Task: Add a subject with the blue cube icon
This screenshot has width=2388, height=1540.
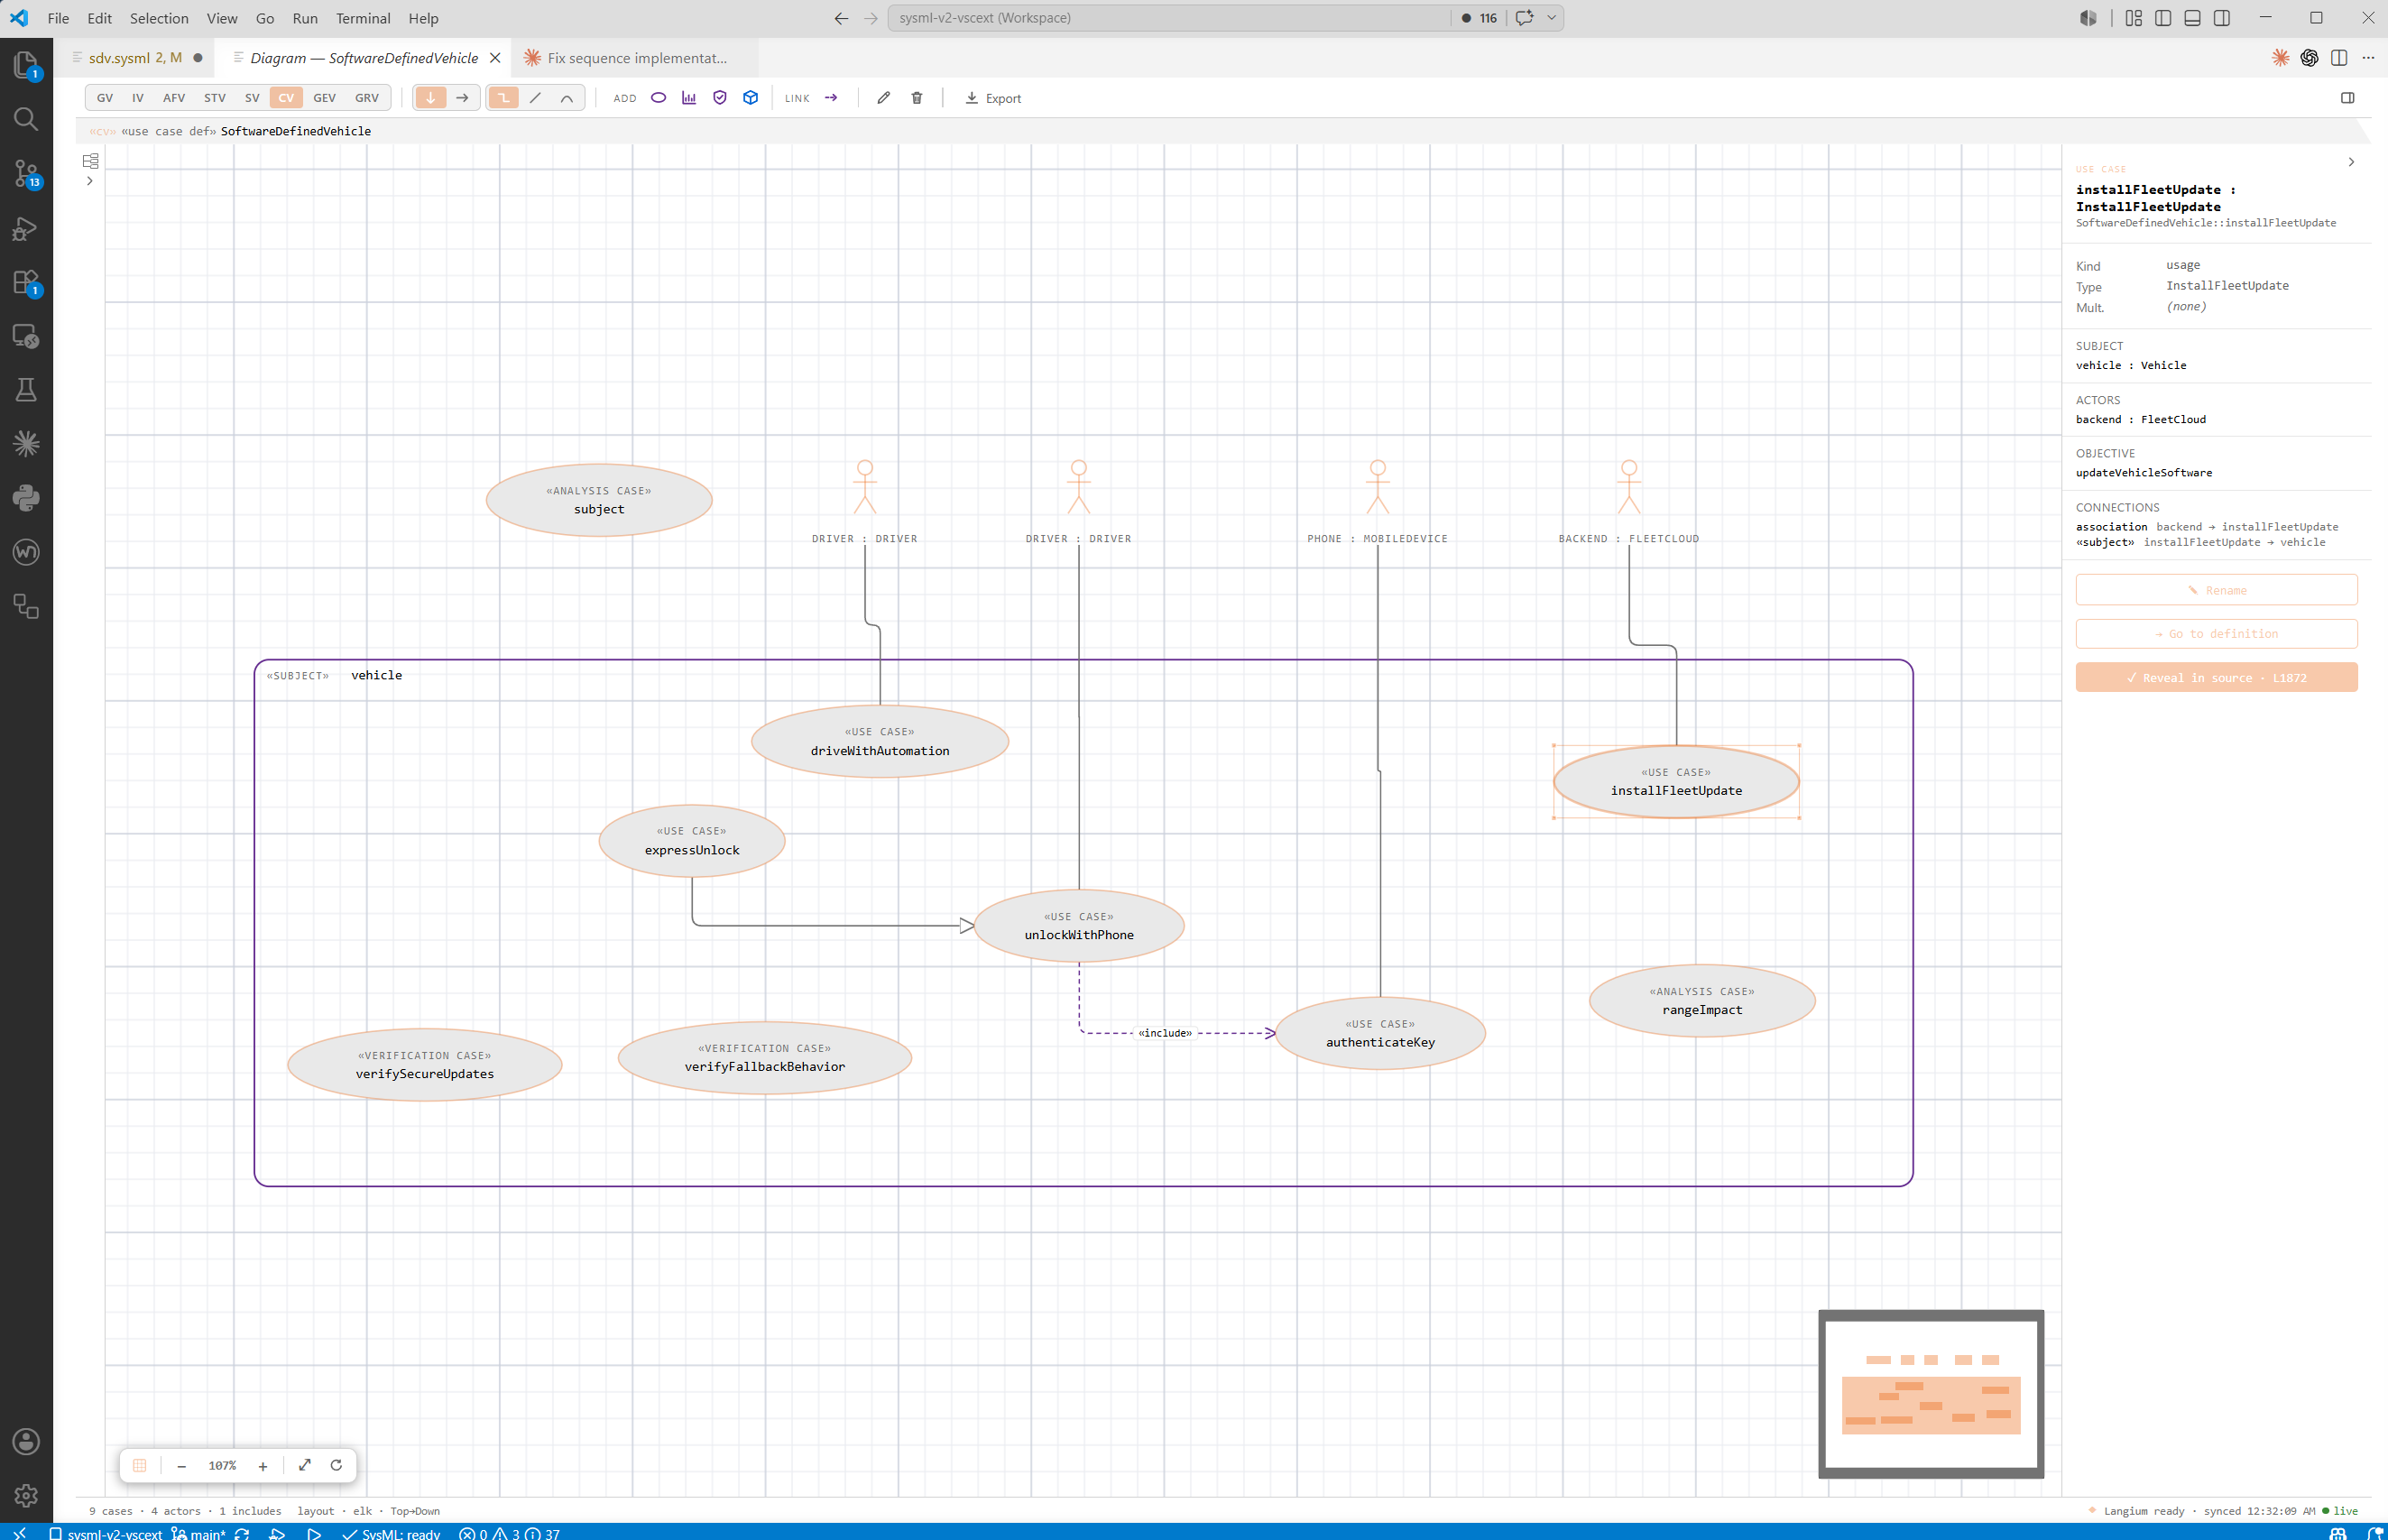Action: point(751,98)
